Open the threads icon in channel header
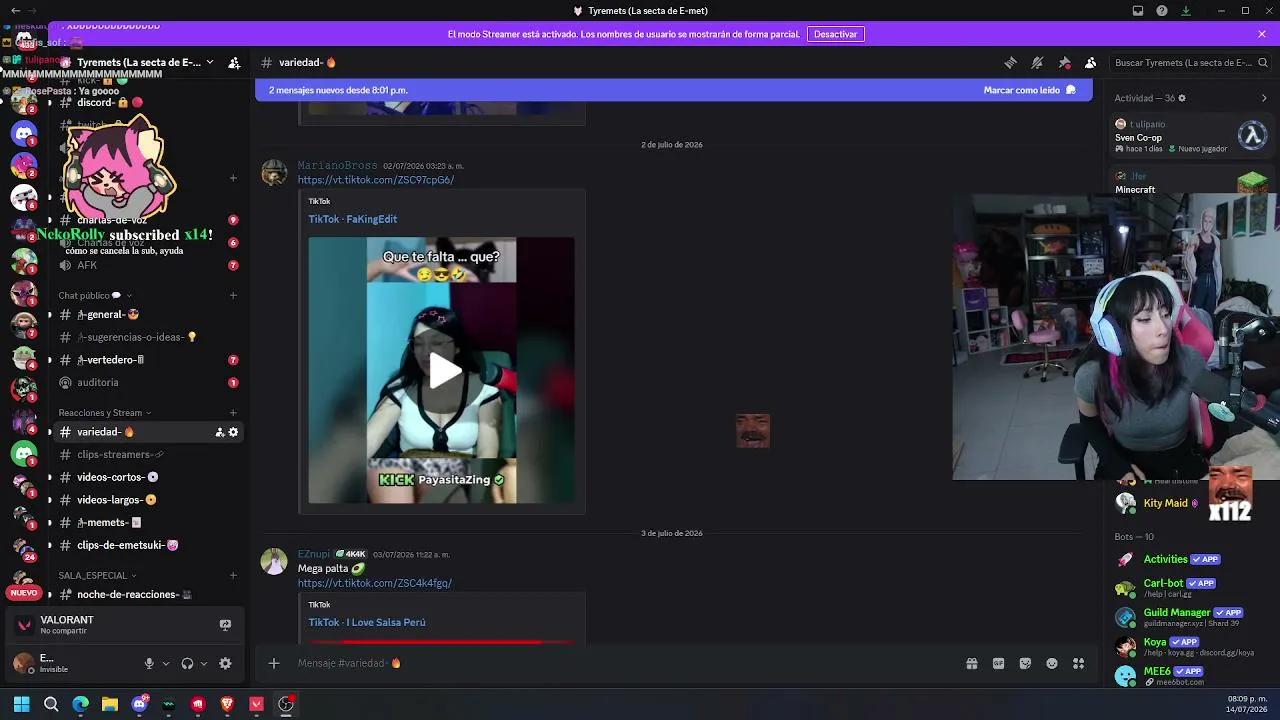Viewport: 1280px width, 720px height. [x=1010, y=62]
